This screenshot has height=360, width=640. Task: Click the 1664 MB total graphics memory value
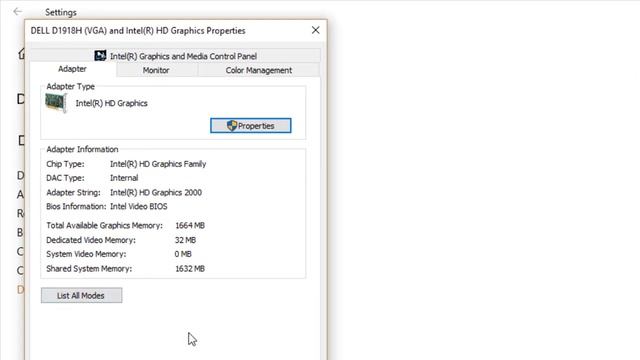[190, 225]
